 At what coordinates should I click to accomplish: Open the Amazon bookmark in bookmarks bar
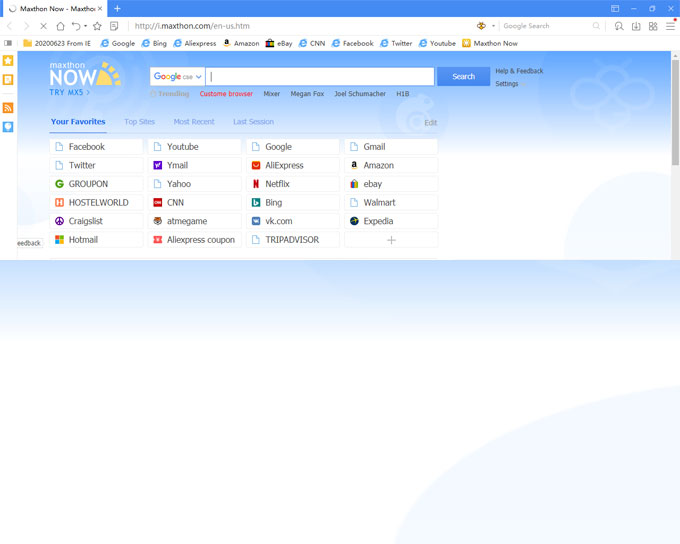pyautogui.click(x=241, y=43)
